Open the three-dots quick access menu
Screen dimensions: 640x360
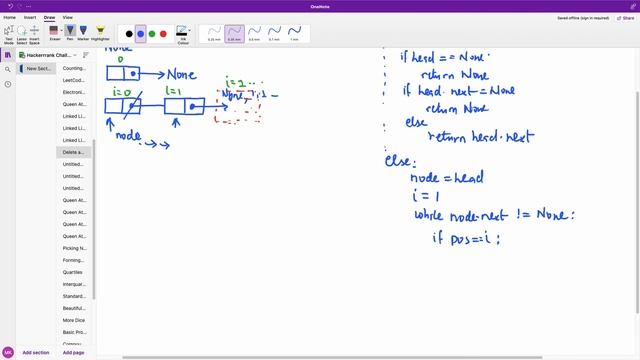28,7
